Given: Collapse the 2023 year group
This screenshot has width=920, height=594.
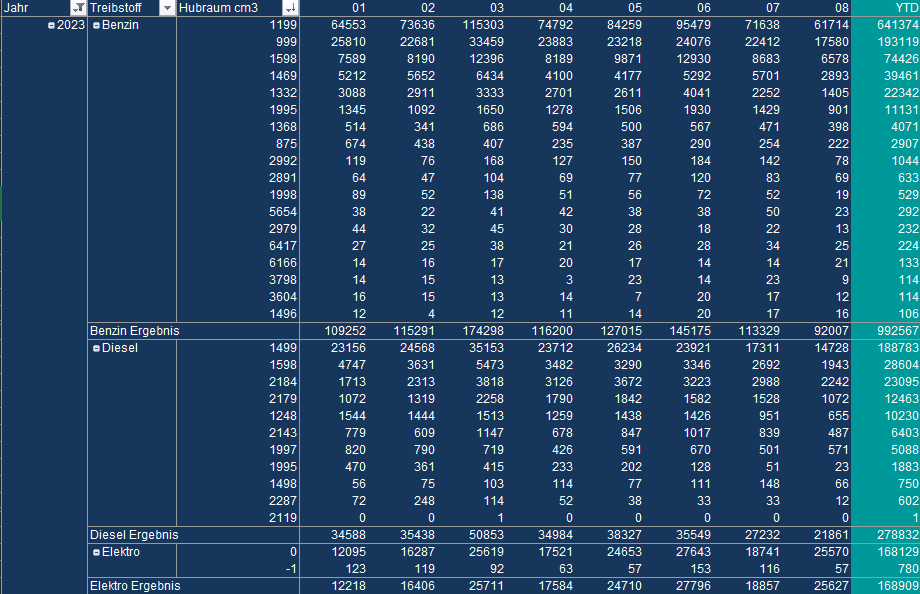Looking at the screenshot, I should (x=52, y=25).
